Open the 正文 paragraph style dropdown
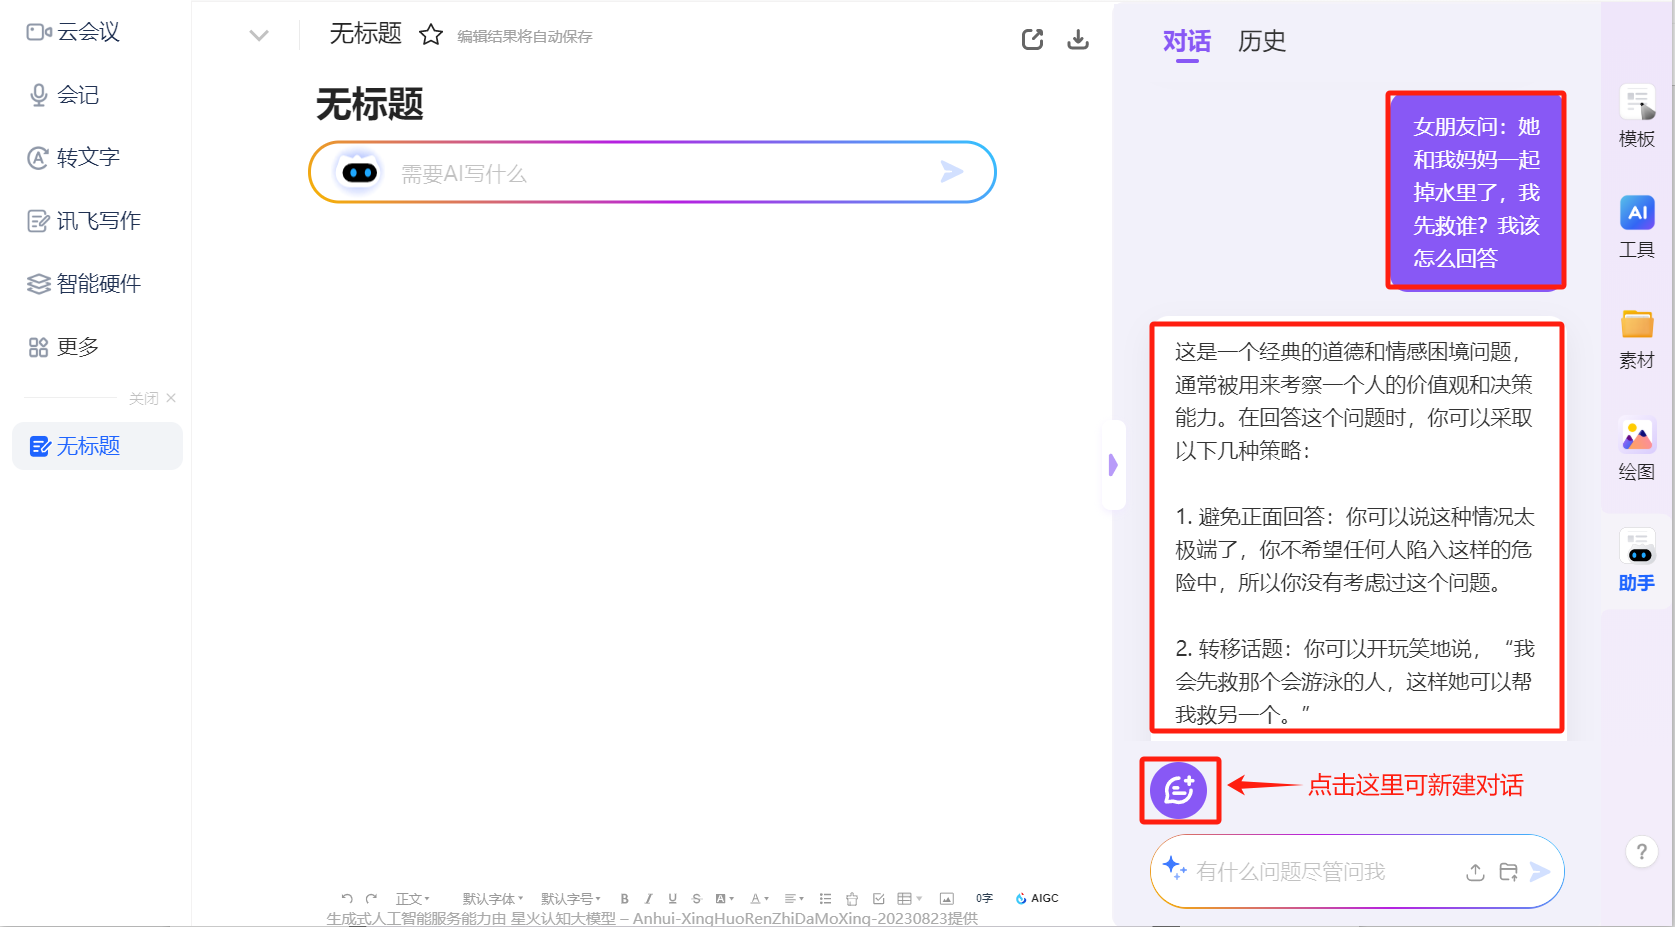Viewport: 1675px width, 927px height. (x=412, y=898)
